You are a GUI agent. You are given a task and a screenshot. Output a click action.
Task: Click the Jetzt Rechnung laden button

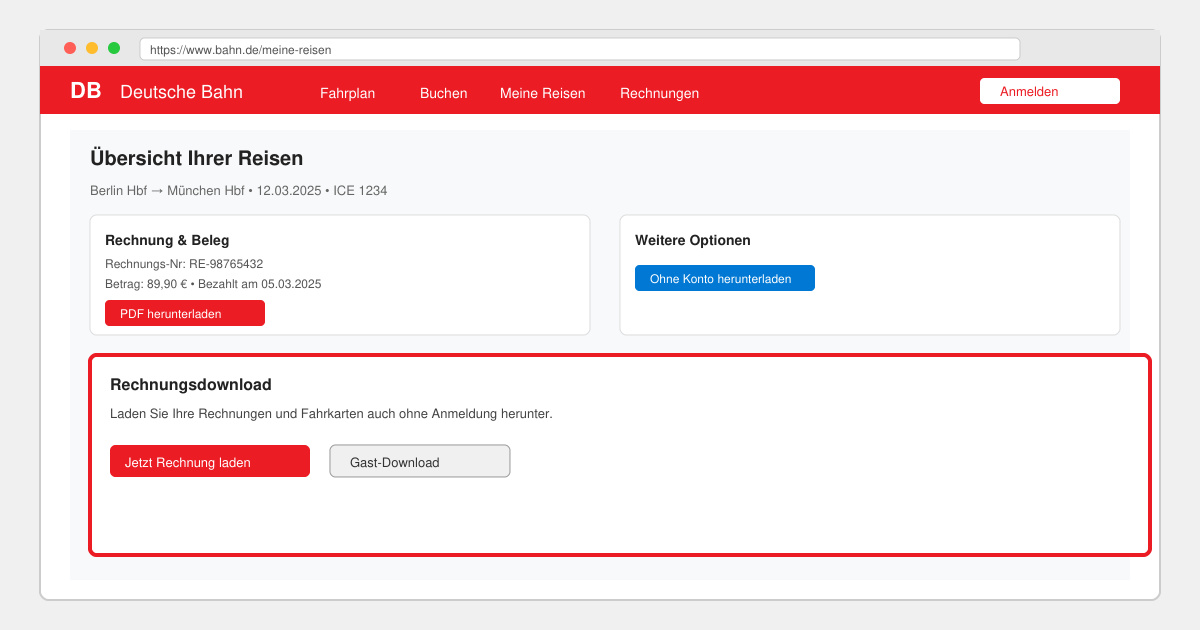point(210,461)
